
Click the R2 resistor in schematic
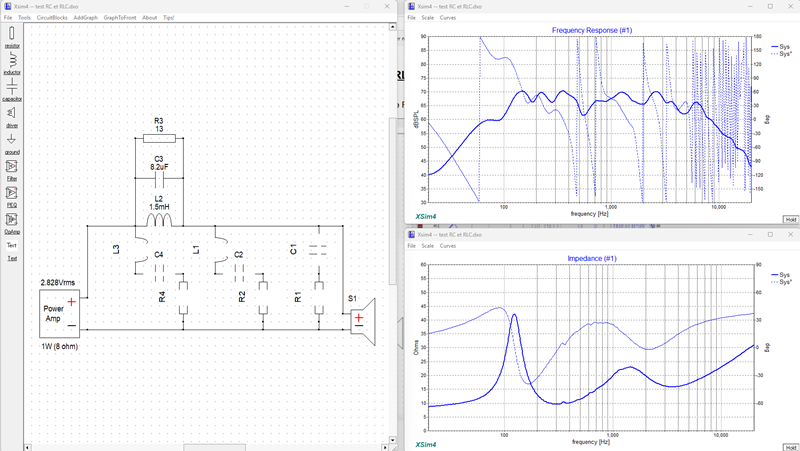tap(263, 297)
